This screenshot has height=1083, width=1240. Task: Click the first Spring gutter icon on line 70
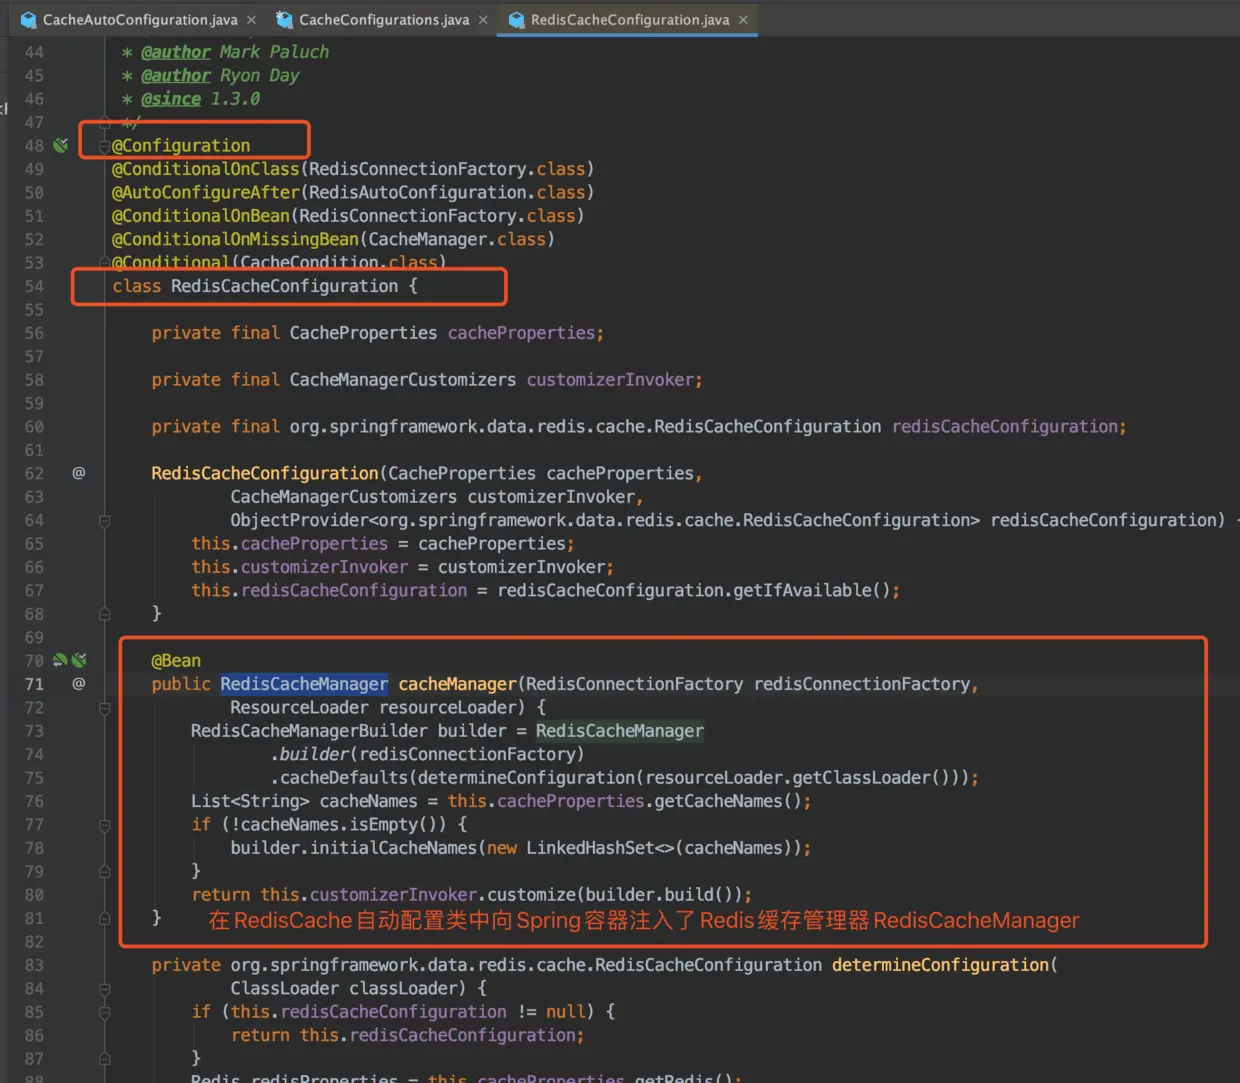60,661
